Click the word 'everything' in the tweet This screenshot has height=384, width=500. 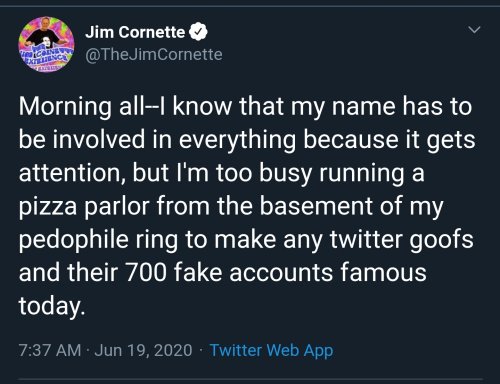pos(237,140)
